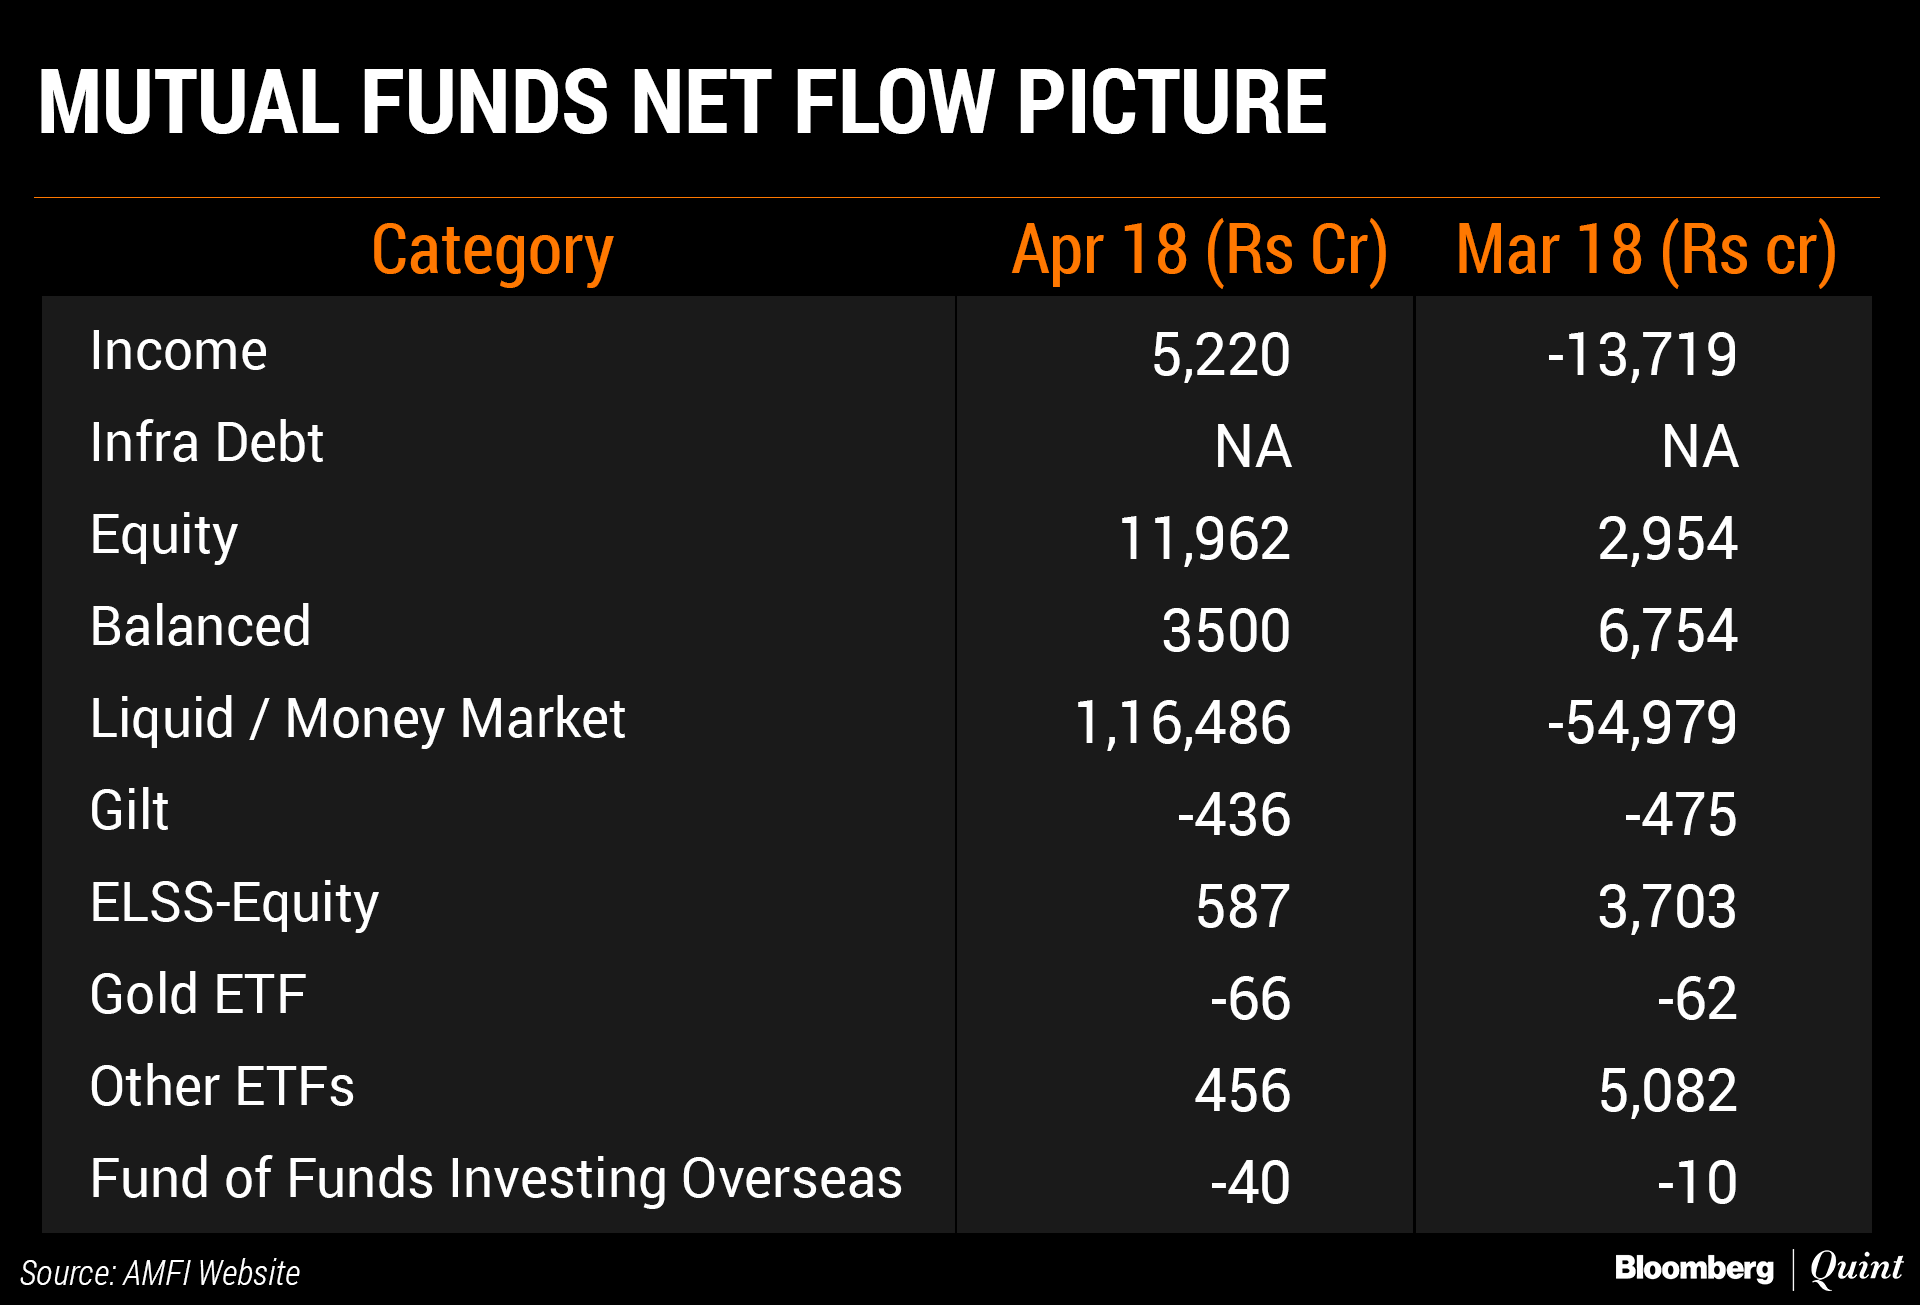Click the Infra Debt row label
The width and height of the screenshot is (1920, 1305).
pyautogui.click(x=207, y=443)
